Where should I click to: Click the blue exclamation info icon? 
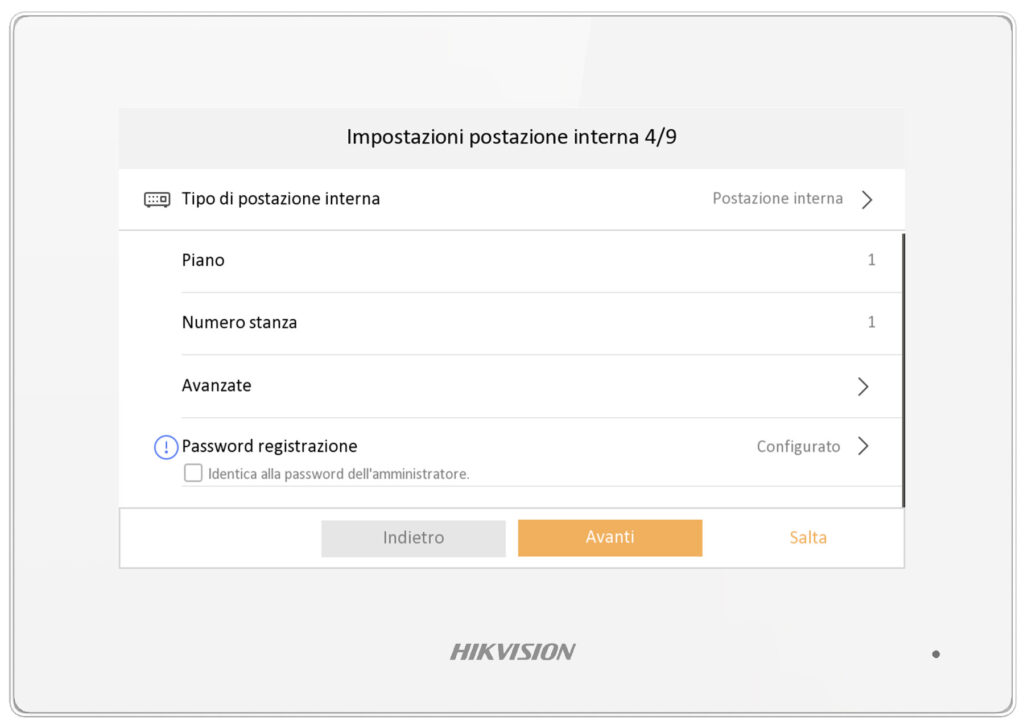[166, 448]
